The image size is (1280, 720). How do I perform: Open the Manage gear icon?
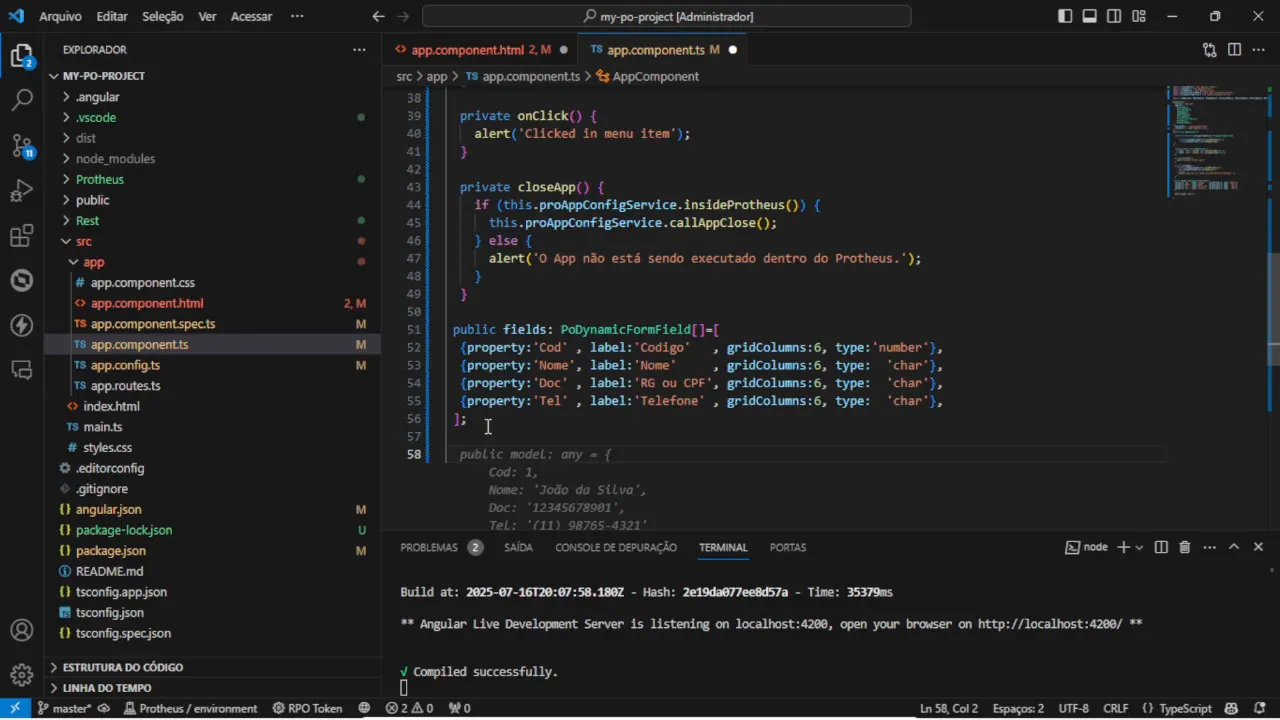click(x=22, y=674)
